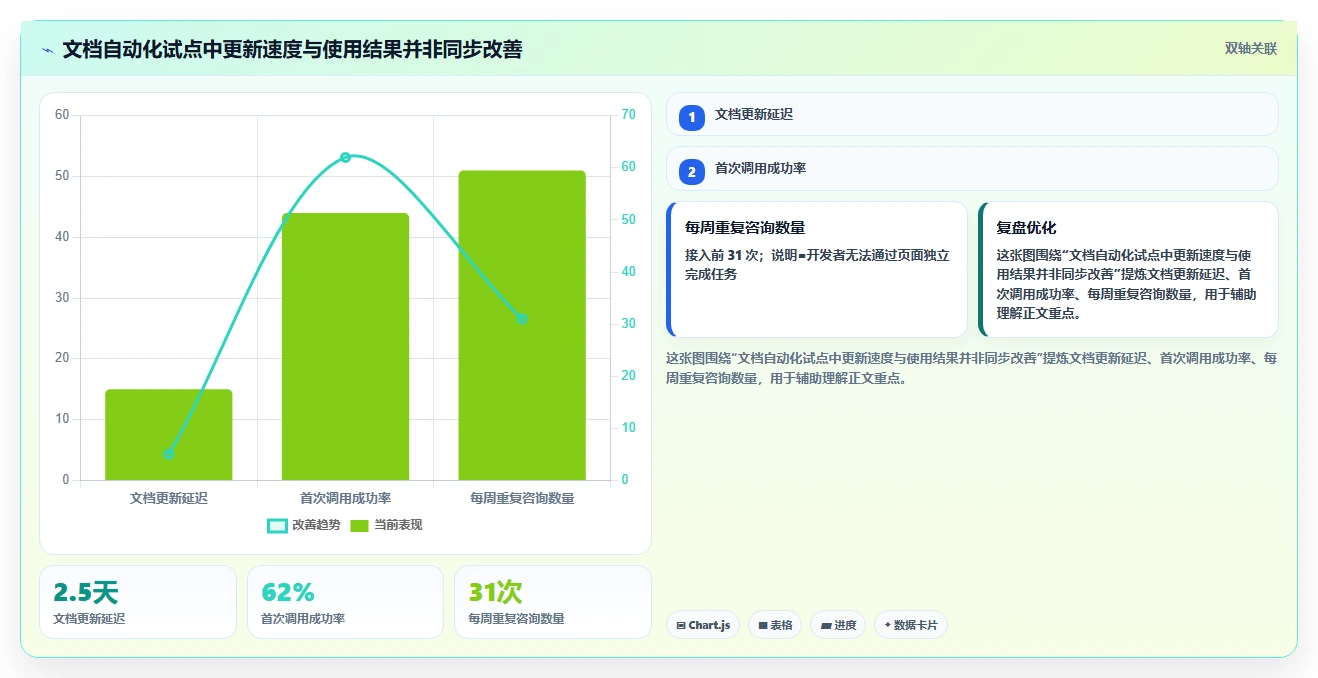
Task: Click the summary paragraph below the cards
Action: tap(971, 368)
